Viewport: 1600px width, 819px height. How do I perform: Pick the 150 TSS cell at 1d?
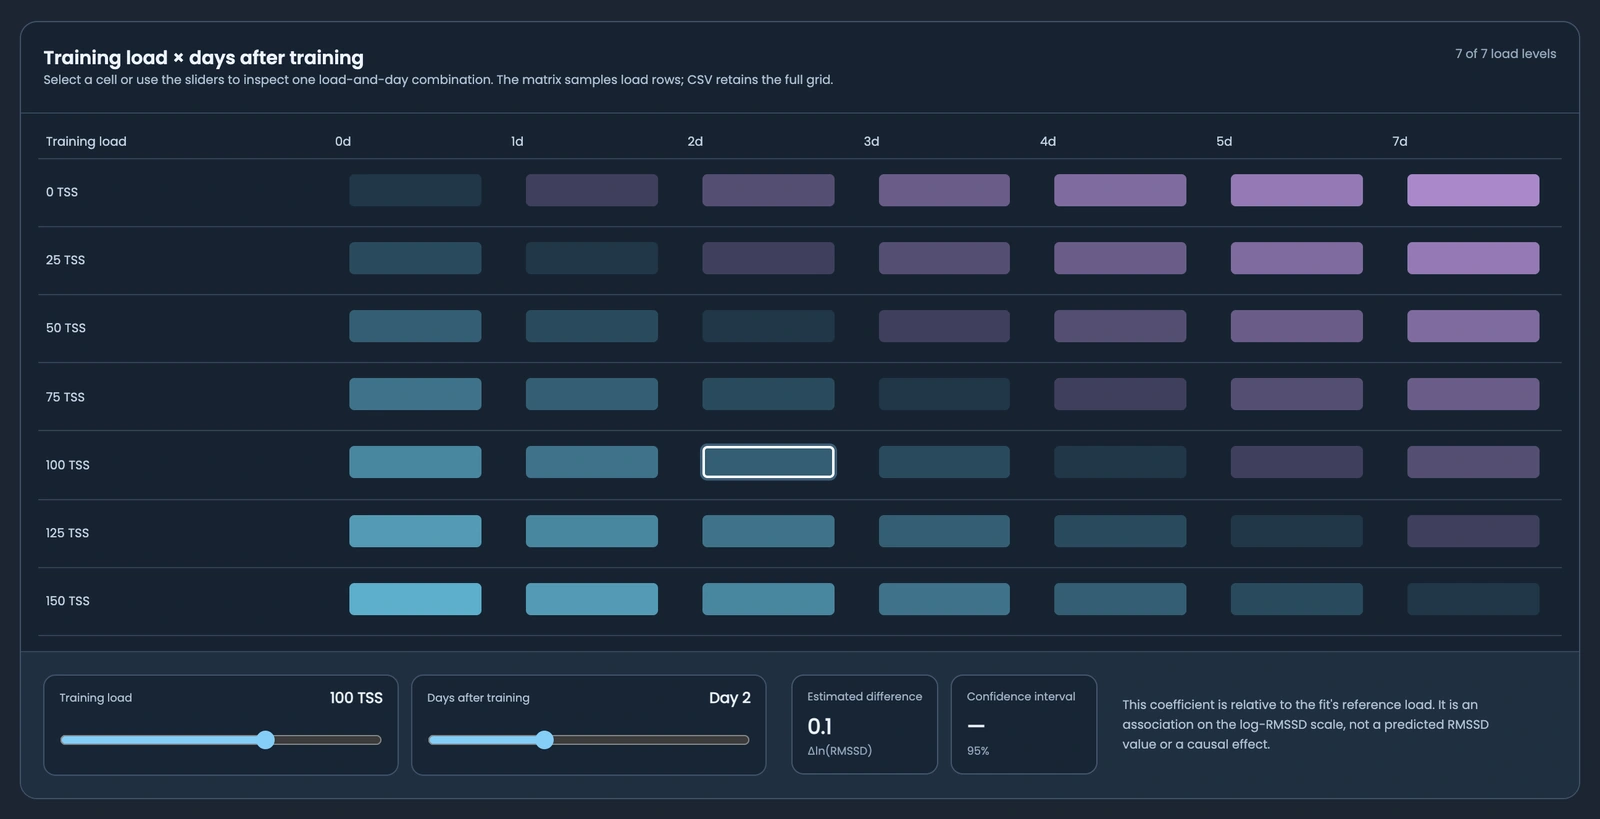tap(592, 599)
